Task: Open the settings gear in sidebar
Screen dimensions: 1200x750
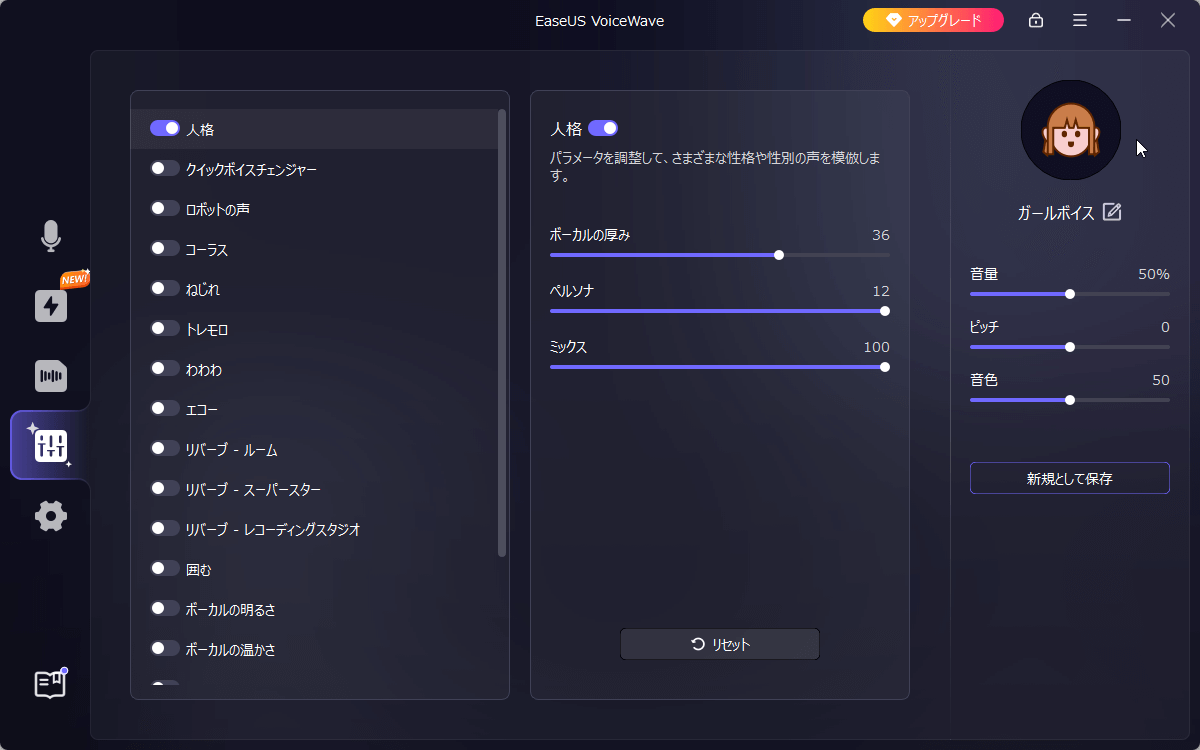Action: click(50, 516)
